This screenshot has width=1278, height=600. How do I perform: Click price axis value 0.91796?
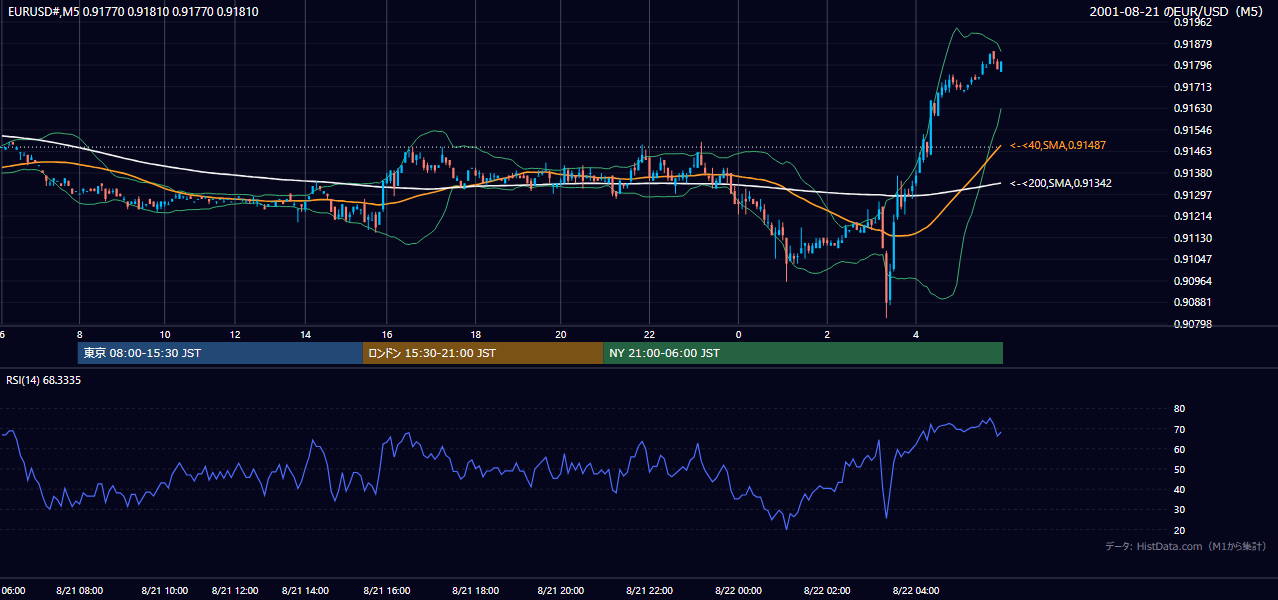(x=1193, y=66)
